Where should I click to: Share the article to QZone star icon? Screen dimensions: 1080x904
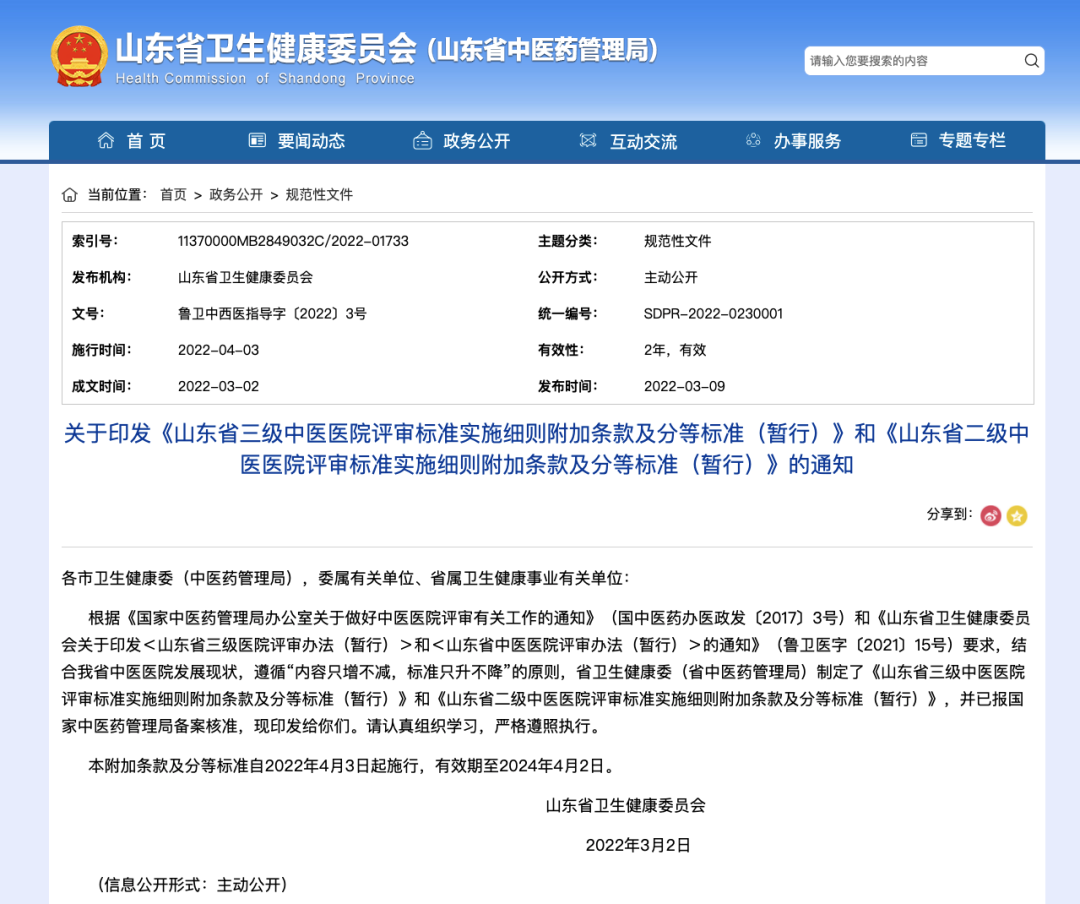click(1018, 515)
